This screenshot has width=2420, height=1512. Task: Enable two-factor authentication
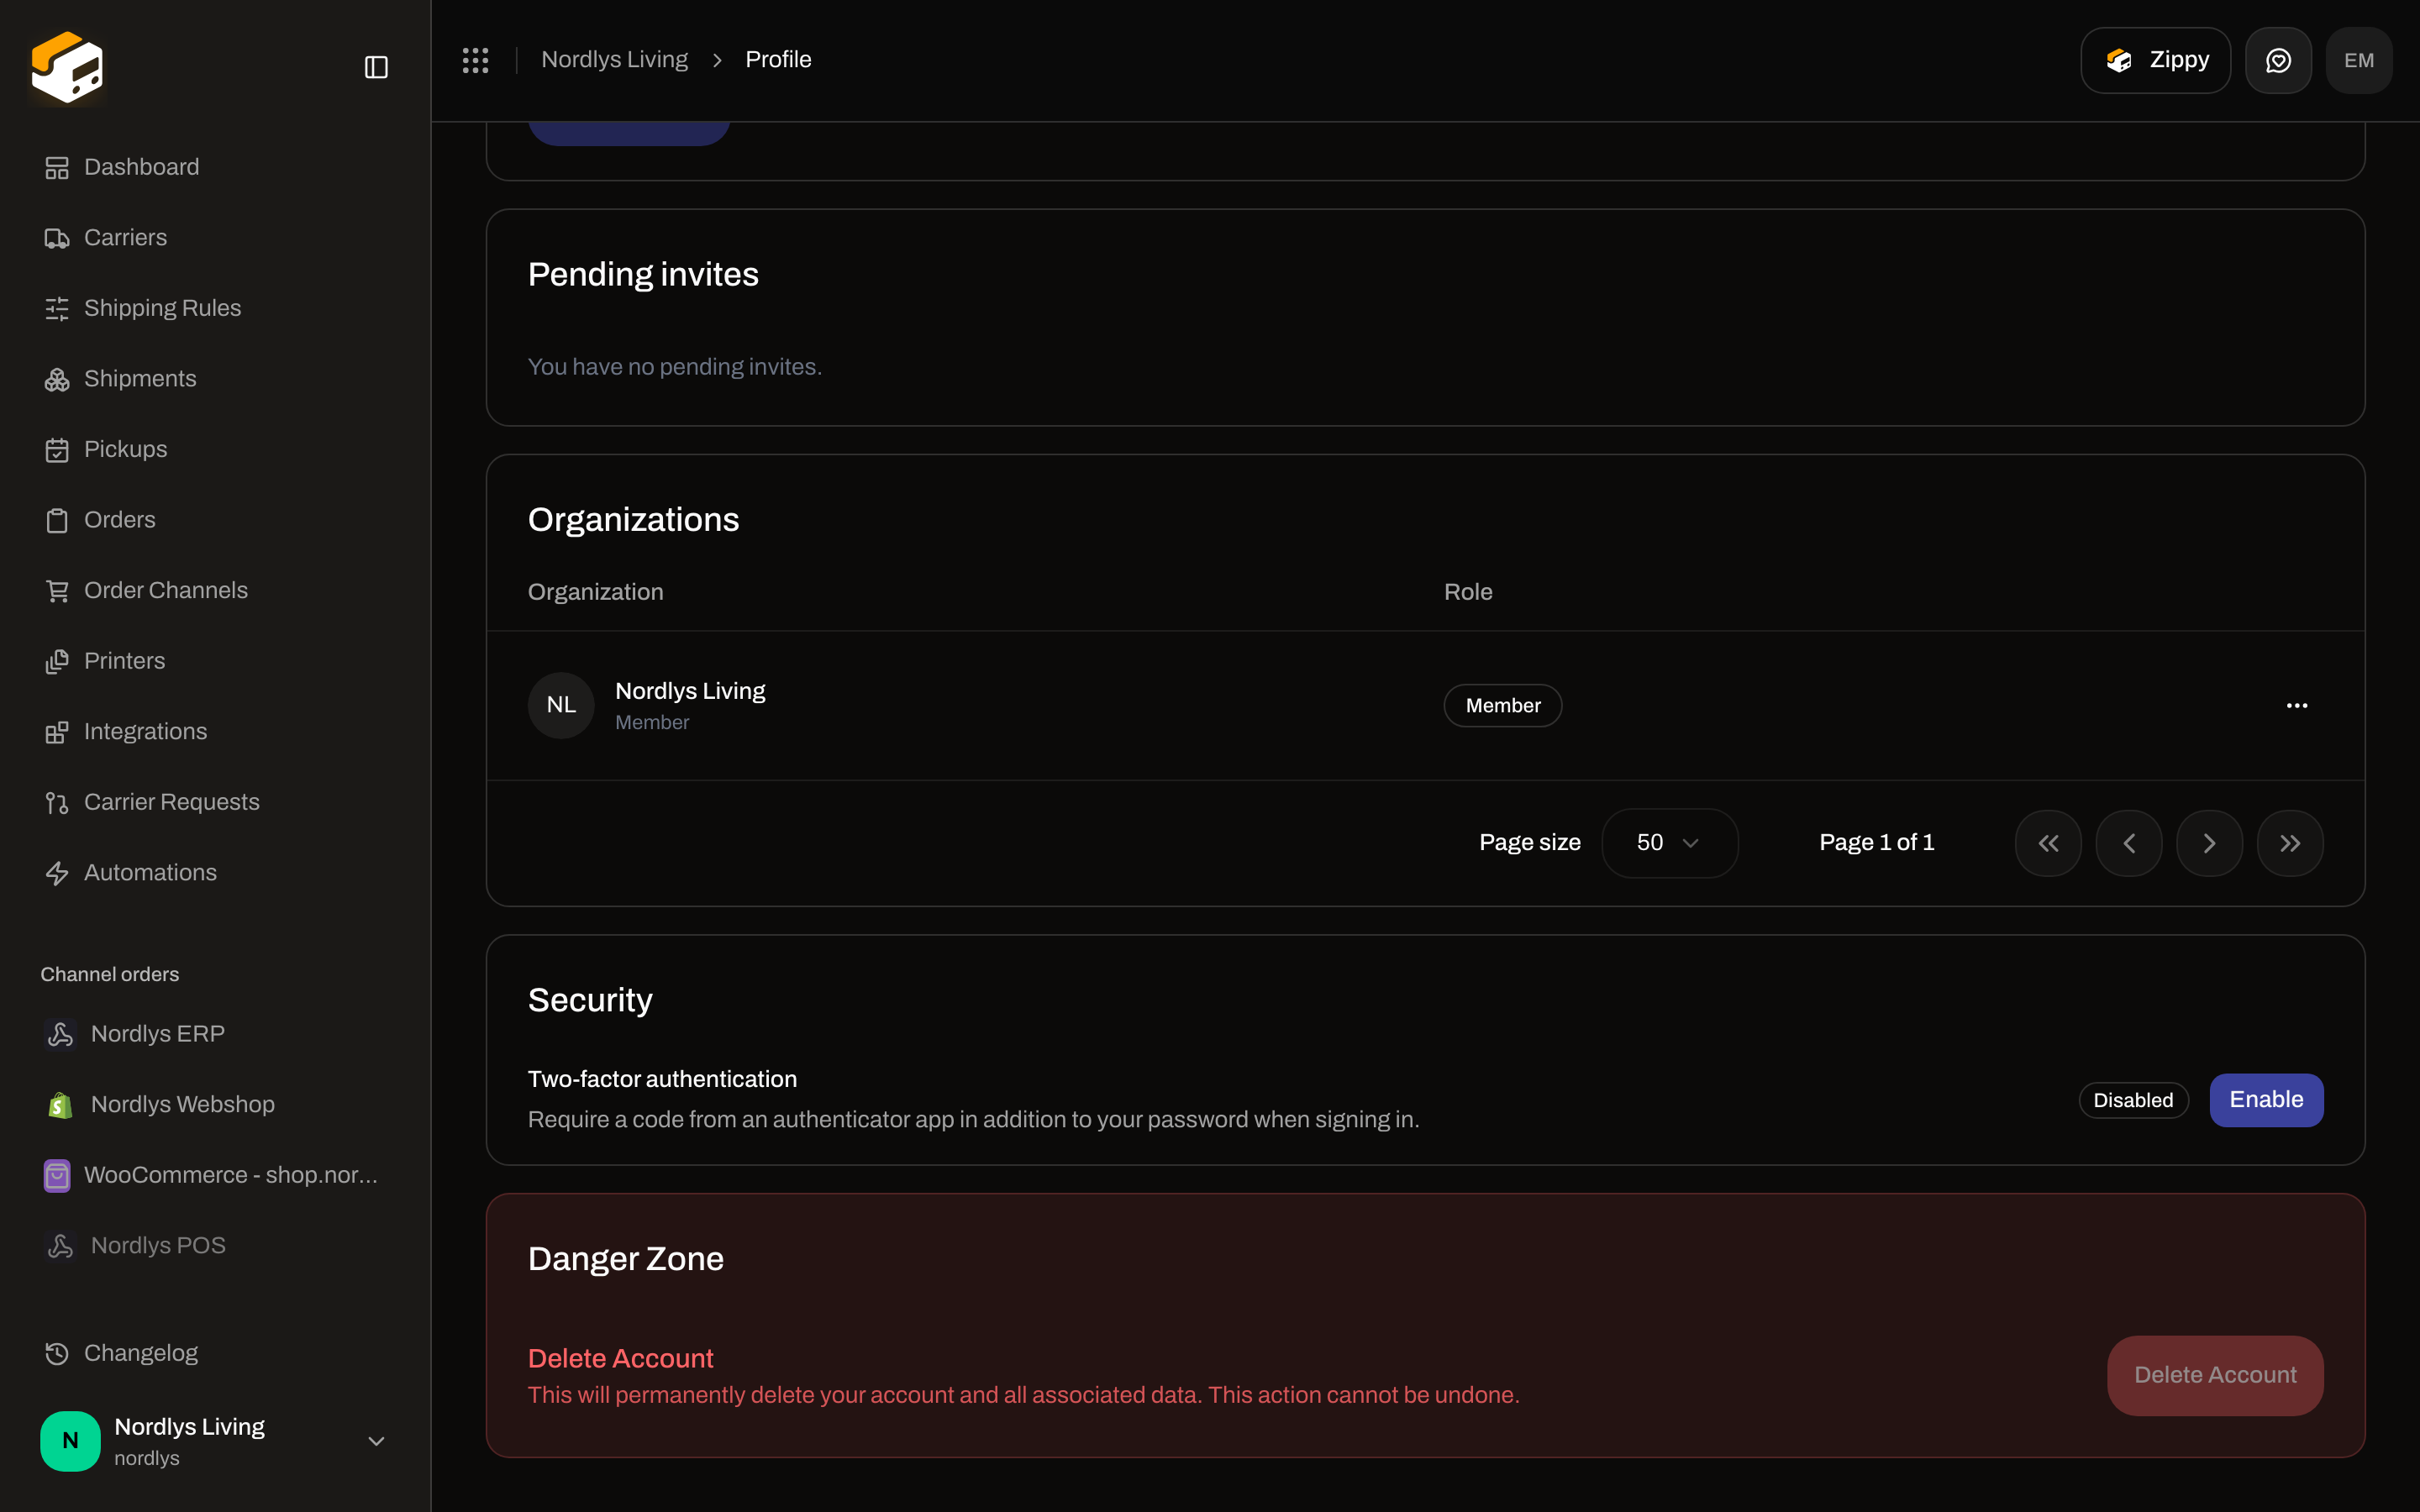2266,1100
